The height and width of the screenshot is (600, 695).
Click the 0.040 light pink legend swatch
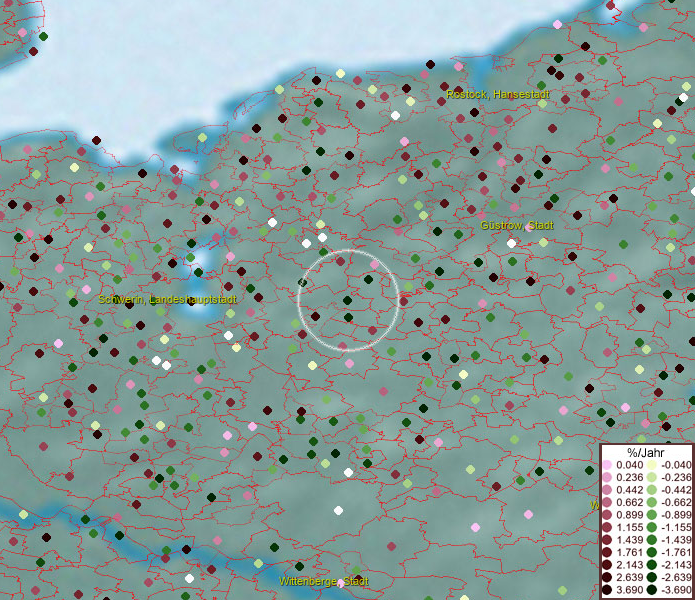pyautogui.click(x=608, y=465)
